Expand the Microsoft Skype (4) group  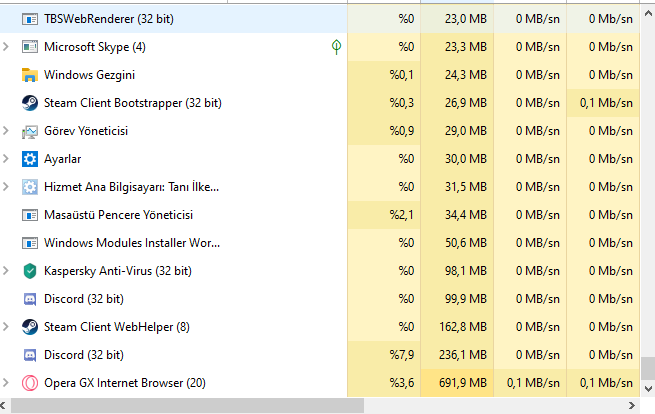[x=6, y=47]
